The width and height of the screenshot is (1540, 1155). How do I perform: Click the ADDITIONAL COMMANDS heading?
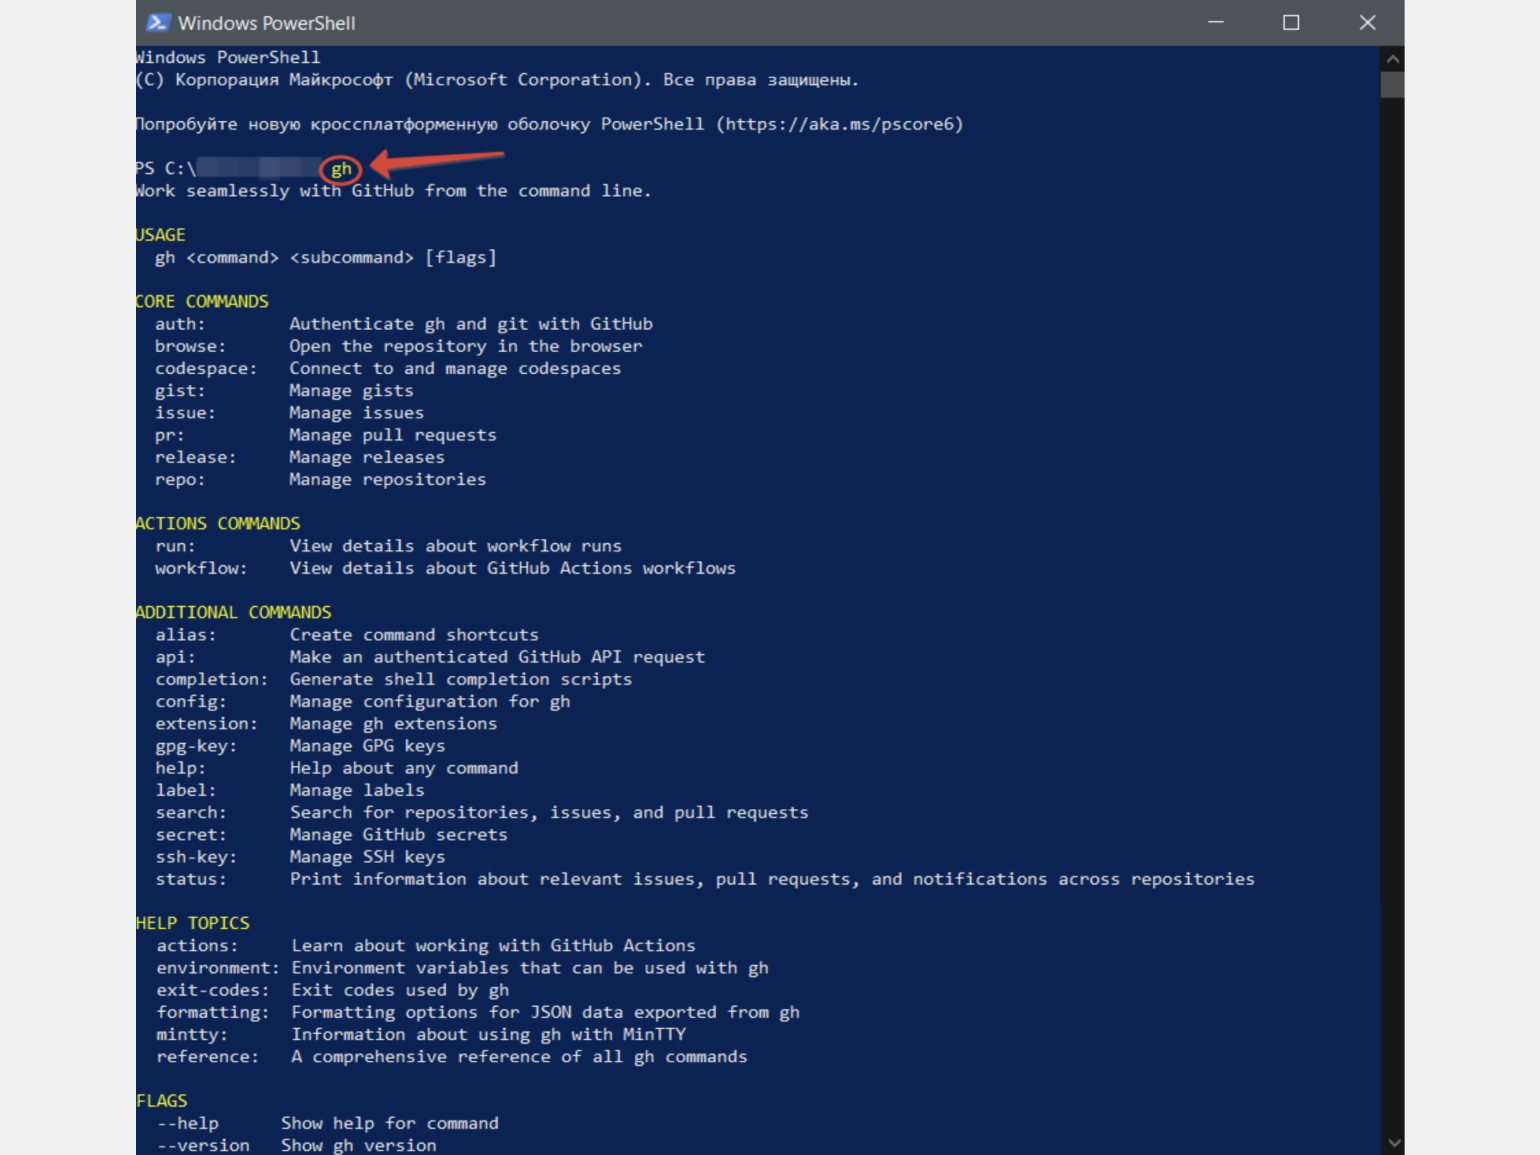234,612
